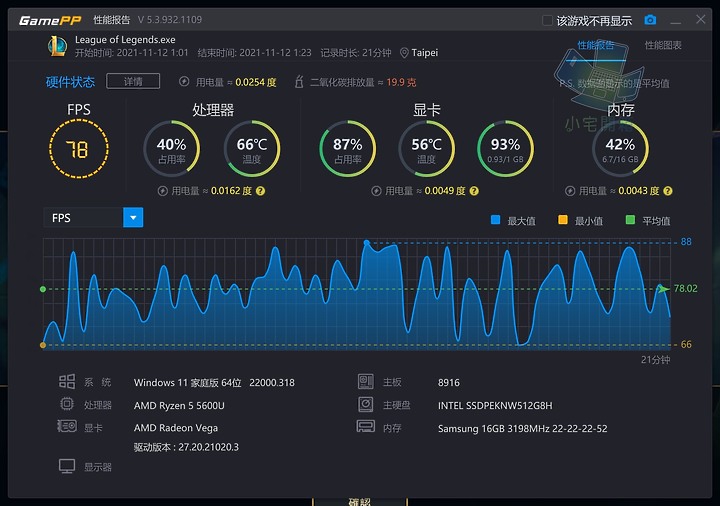Click the blue 最大值 legend swatch
The height and width of the screenshot is (506, 720).
pyautogui.click(x=495, y=219)
